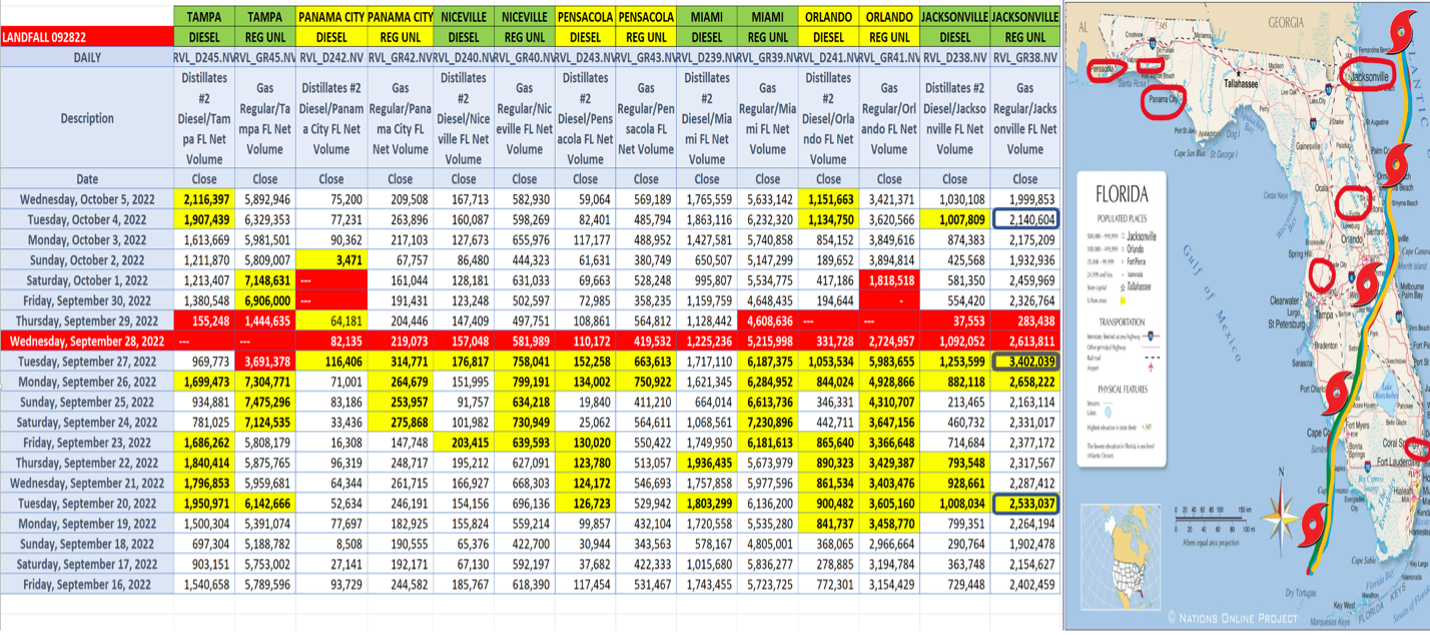Screen dimensions: 1430x635
Task: Select the 1,151,663 Orlando diesel cell
Action: click(x=828, y=199)
